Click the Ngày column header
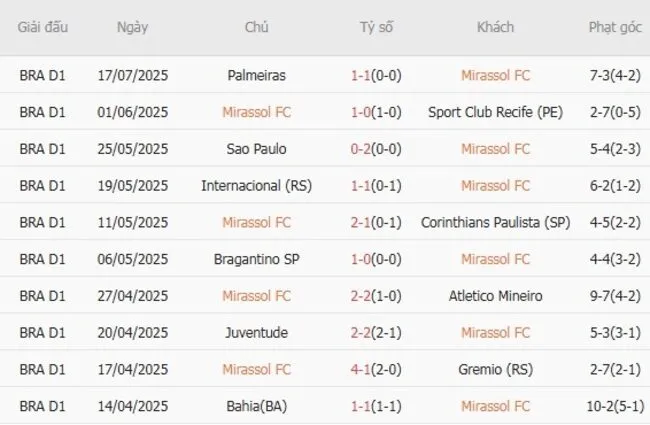 click(132, 28)
